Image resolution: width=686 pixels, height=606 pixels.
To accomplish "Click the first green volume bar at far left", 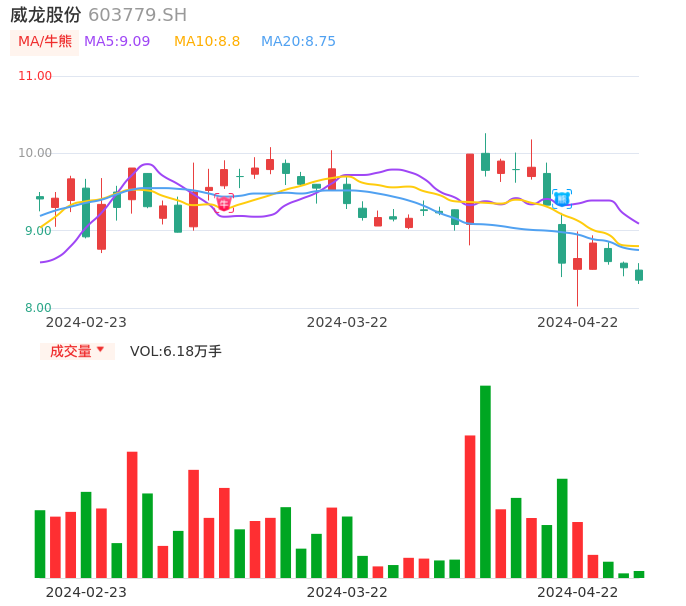I will click(x=40, y=544).
